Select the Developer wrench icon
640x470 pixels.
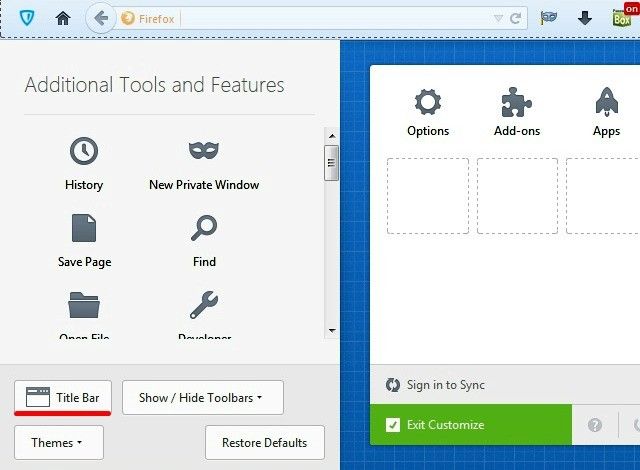pyautogui.click(x=204, y=305)
